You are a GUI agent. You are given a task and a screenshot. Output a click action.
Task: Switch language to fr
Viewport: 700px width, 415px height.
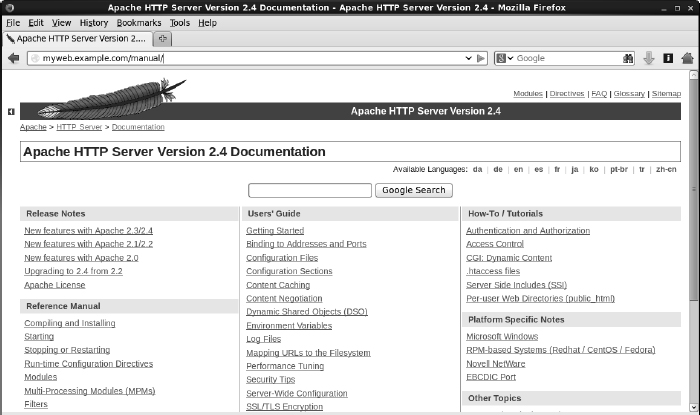557,169
